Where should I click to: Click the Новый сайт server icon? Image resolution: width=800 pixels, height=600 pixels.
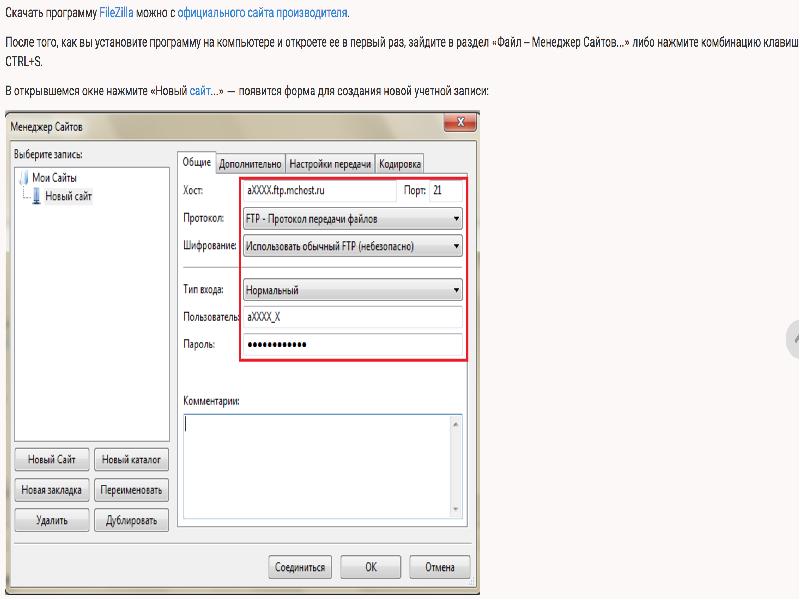coord(37,196)
